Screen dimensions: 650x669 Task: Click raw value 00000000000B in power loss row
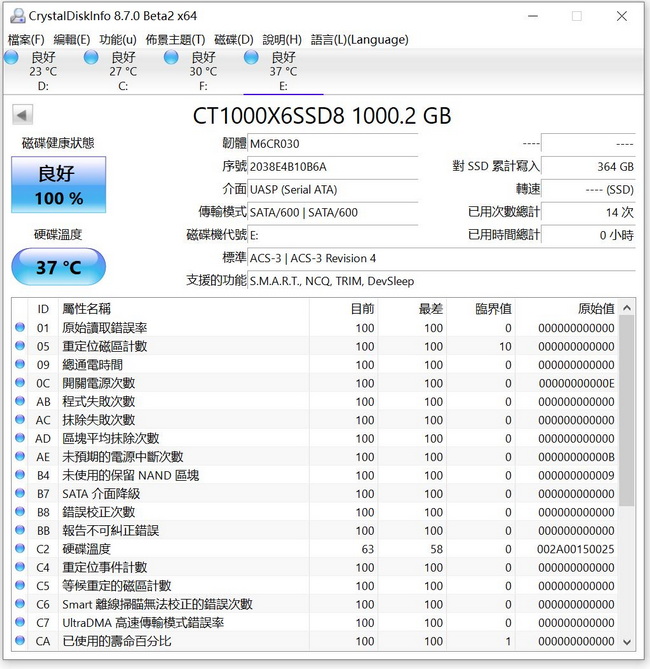pyautogui.click(x=576, y=457)
